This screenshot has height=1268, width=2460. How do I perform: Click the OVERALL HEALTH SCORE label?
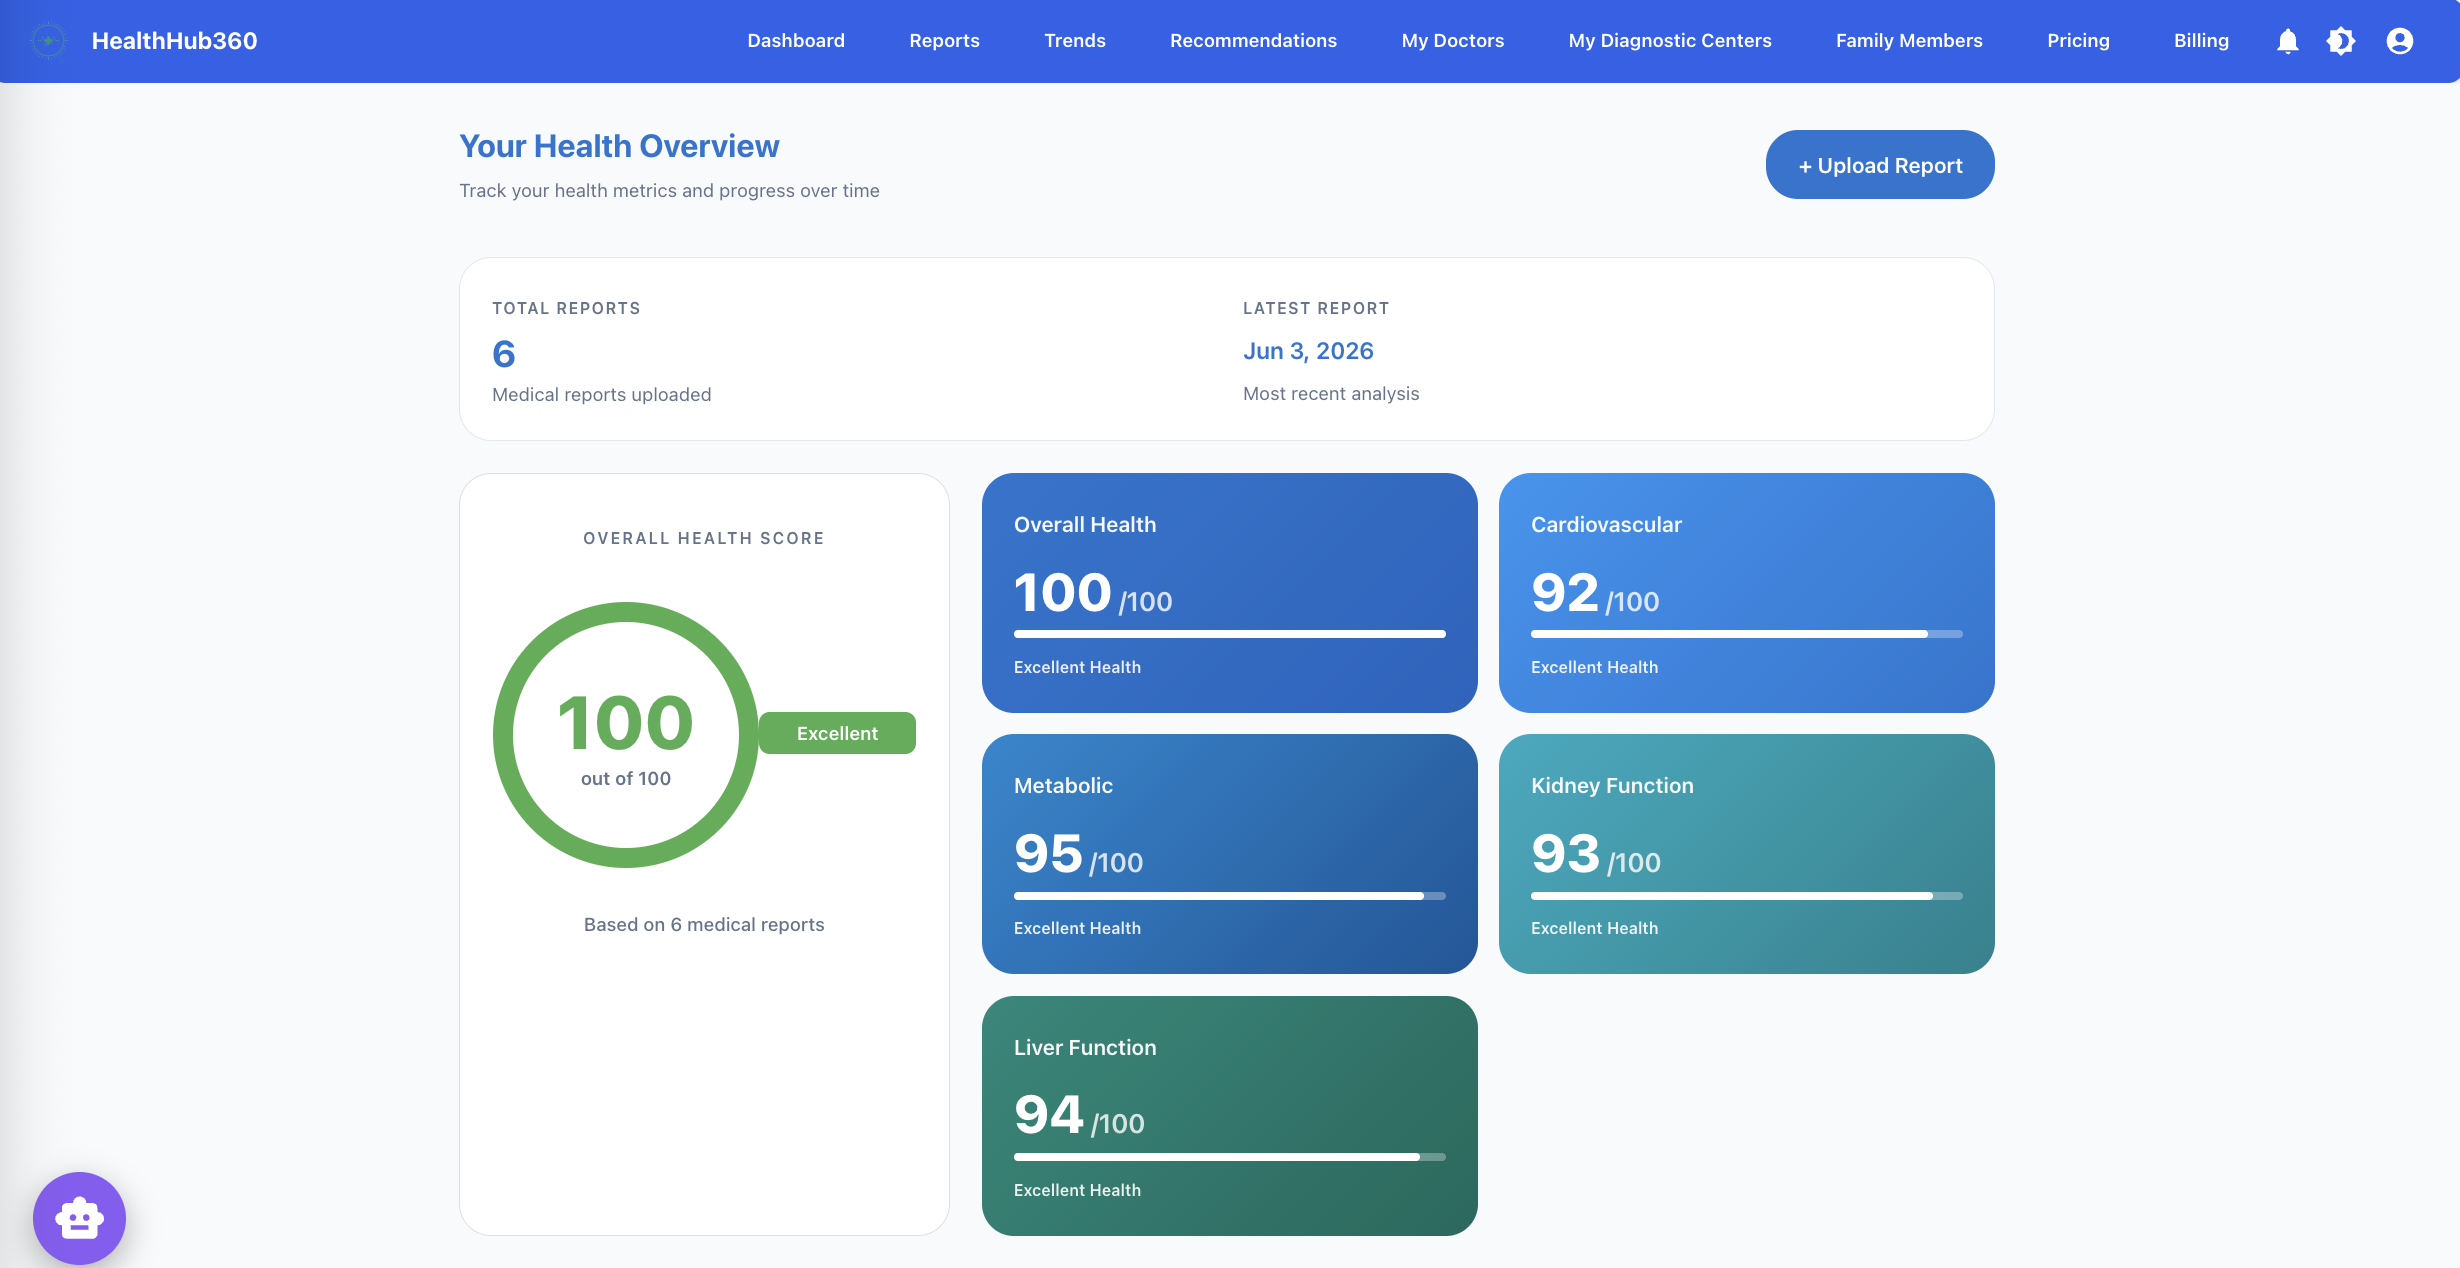coord(704,538)
